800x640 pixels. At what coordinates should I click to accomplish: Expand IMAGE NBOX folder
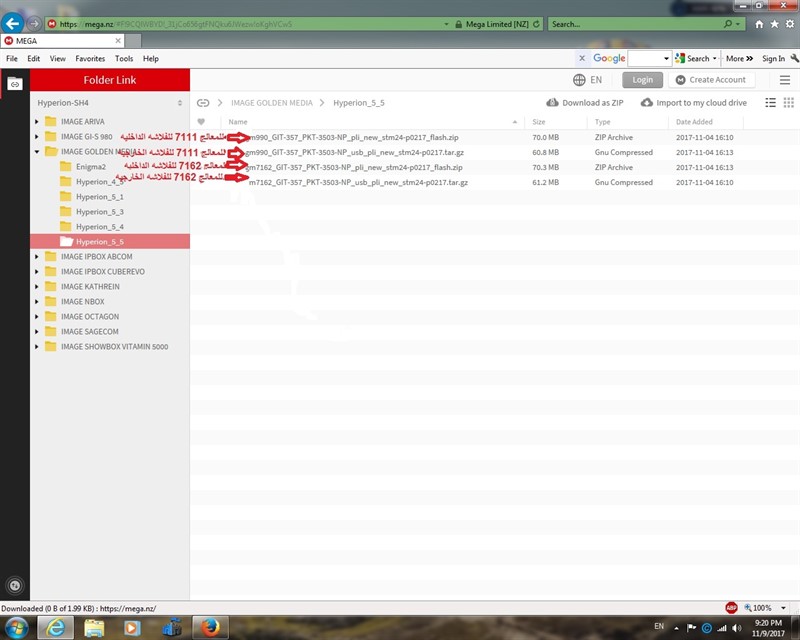37,302
